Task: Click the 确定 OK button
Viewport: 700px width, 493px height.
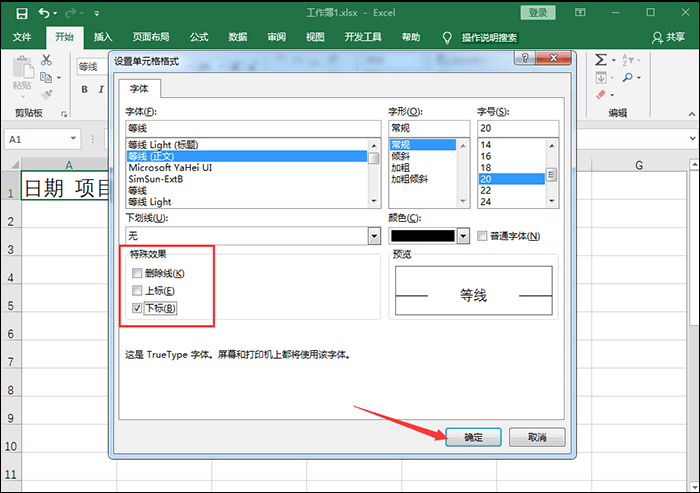Action: click(474, 437)
